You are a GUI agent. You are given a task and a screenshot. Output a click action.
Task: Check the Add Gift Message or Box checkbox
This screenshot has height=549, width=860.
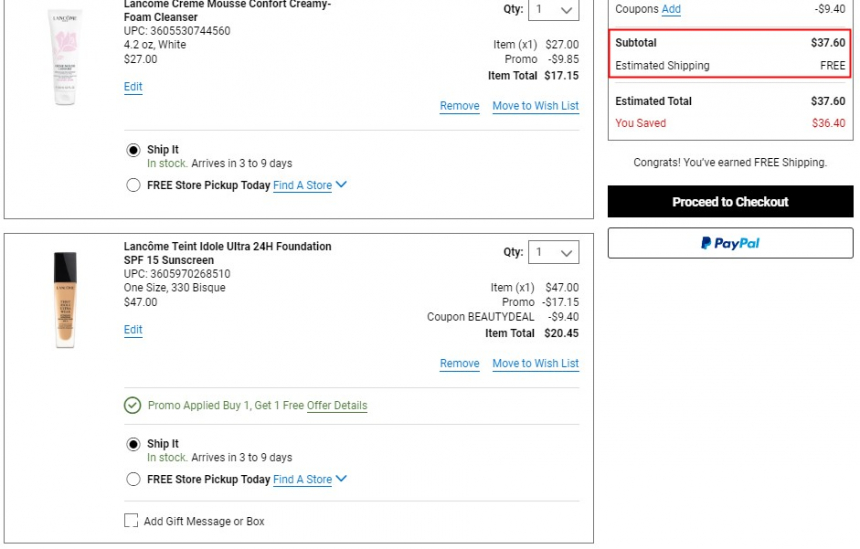click(131, 520)
